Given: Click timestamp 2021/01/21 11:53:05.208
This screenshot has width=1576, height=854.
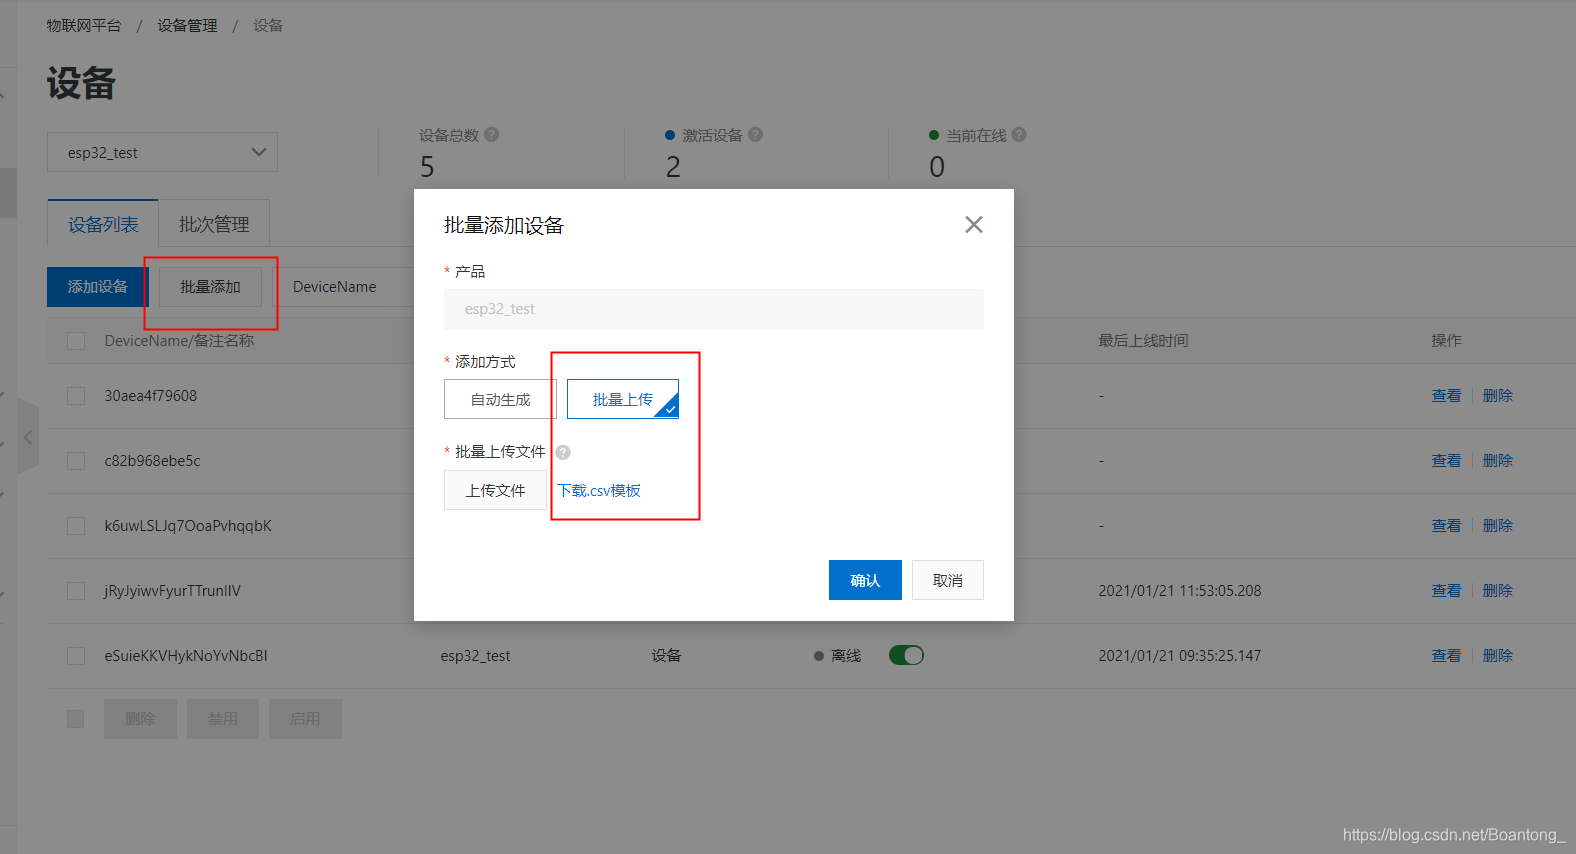Looking at the screenshot, I should pyautogui.click(x=1180, y=591).
